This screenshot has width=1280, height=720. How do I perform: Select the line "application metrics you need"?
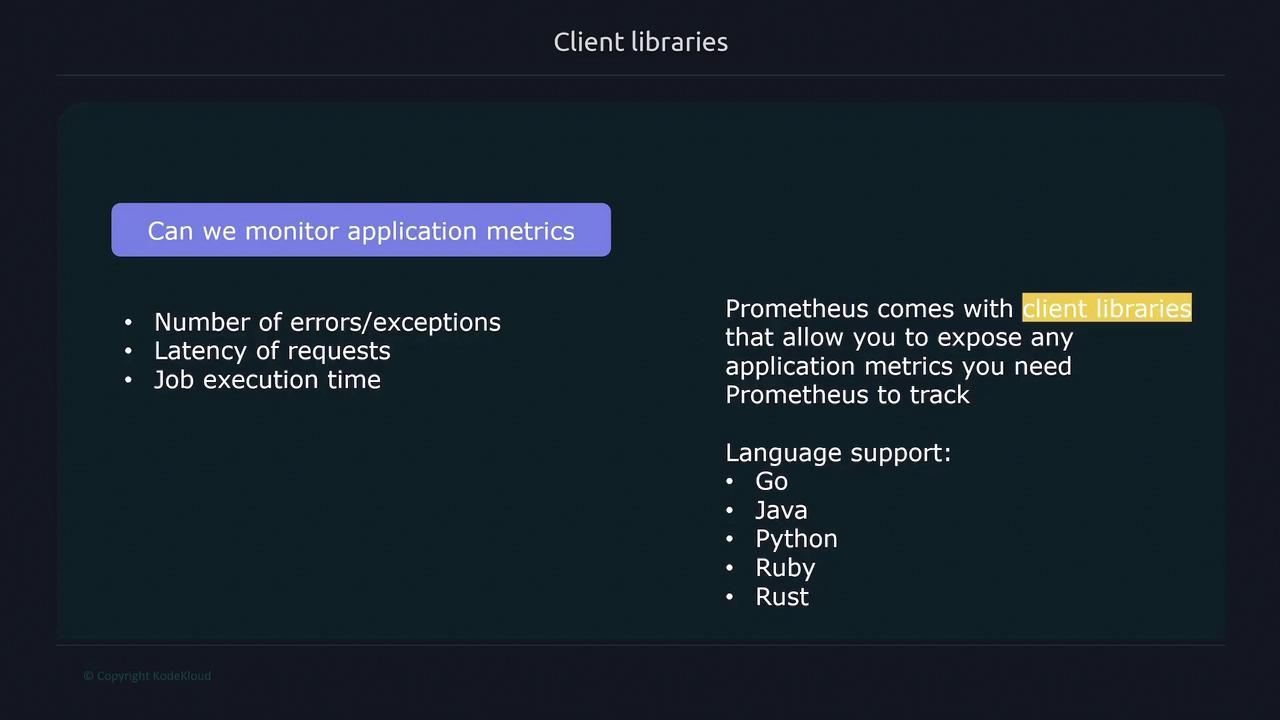898,366
